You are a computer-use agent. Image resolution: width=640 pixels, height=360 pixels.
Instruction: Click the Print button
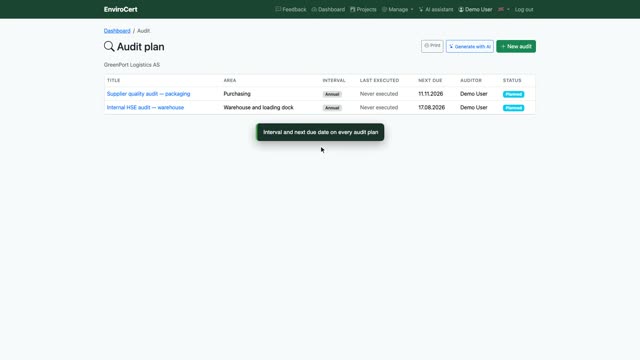(432, 46)
